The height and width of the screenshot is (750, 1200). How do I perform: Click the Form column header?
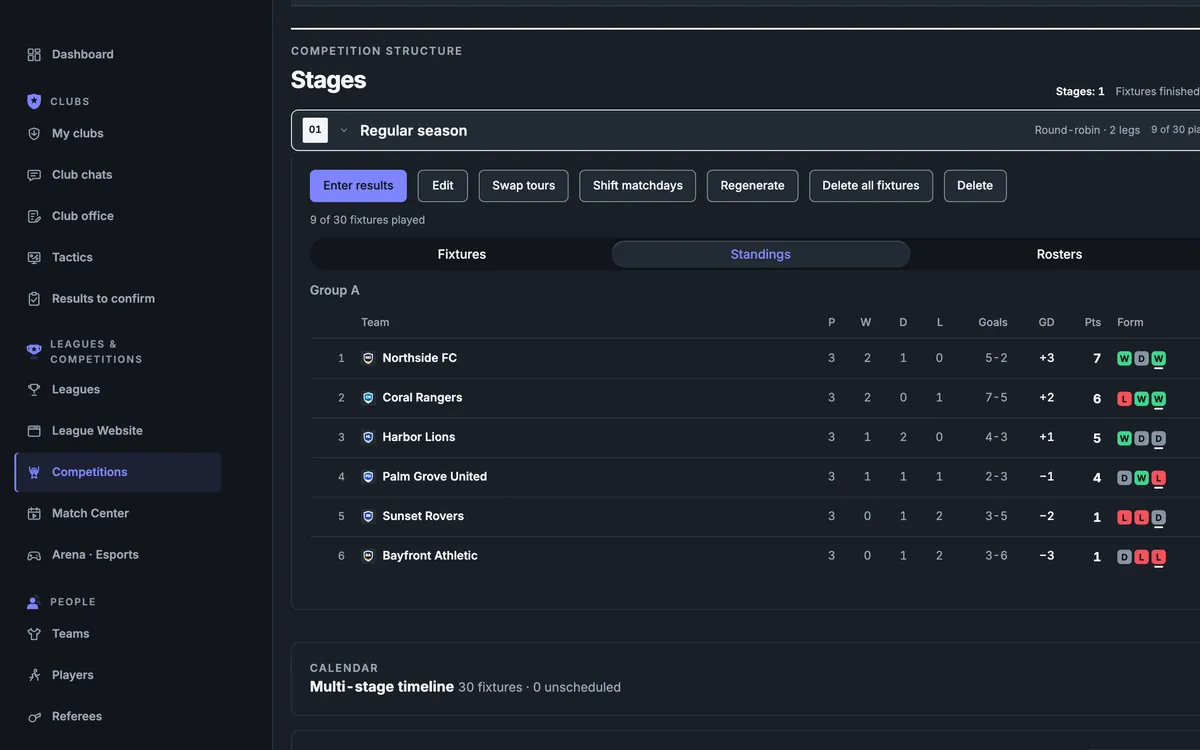click(x=1130, y=322)
